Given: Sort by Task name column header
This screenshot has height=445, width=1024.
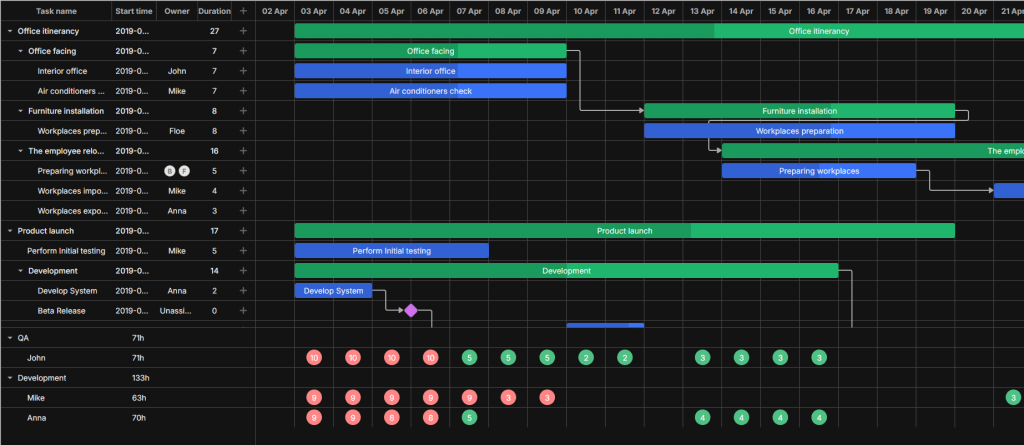Looking at the screenshot, I should (56, 11).
